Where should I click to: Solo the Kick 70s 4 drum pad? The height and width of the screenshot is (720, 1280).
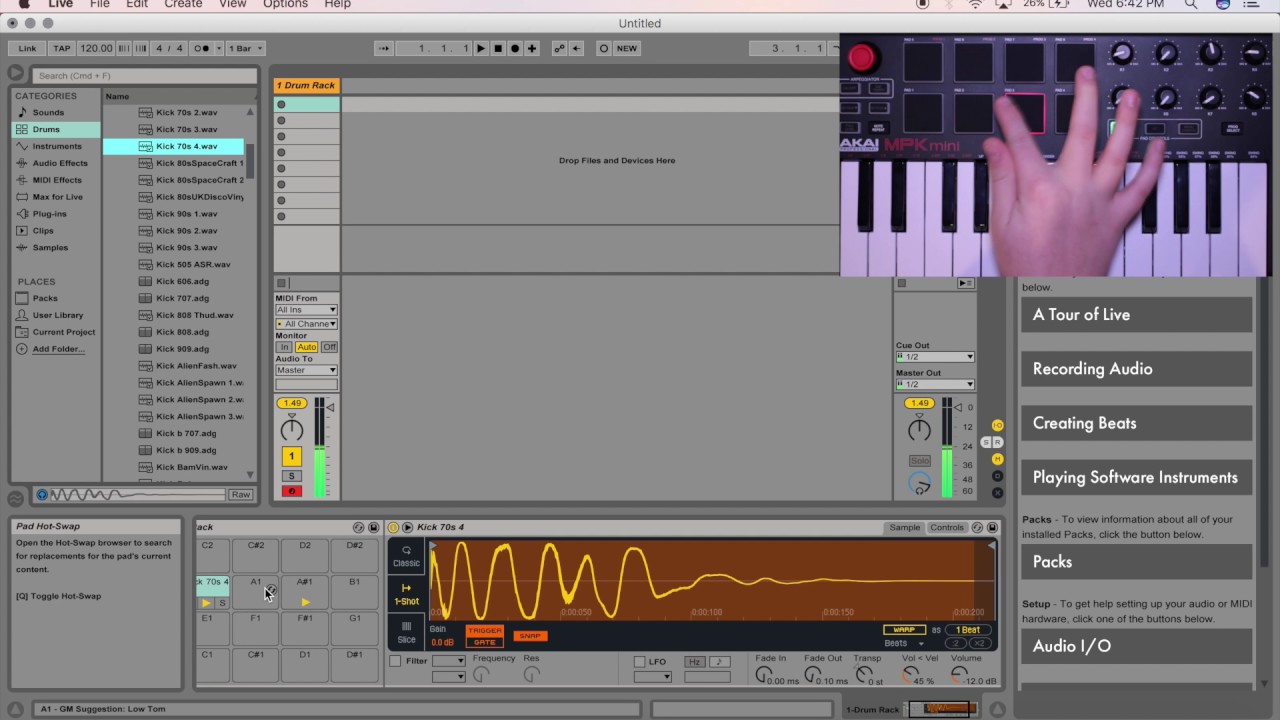pos(222,603)
